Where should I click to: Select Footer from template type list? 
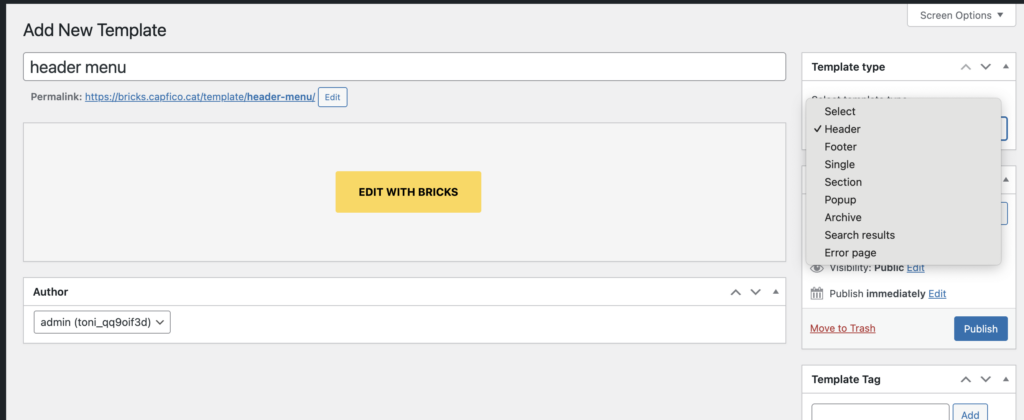tap(840, 147)
